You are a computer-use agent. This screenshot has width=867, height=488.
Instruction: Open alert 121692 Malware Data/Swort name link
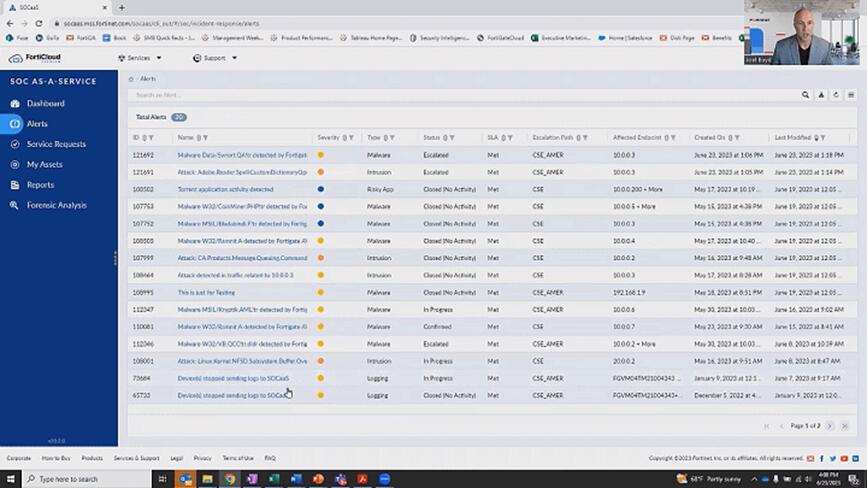coord(242,155)
